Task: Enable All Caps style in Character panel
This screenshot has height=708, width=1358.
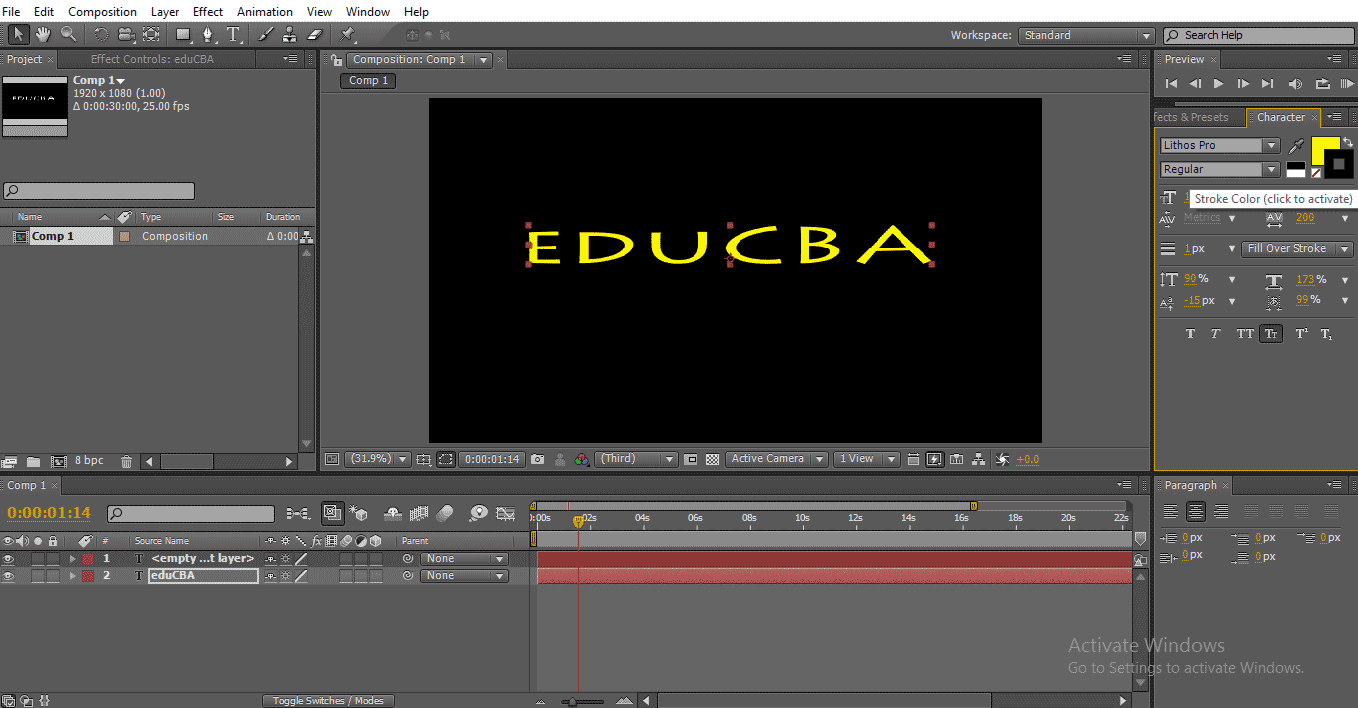Action: (x=1244, y=334)
